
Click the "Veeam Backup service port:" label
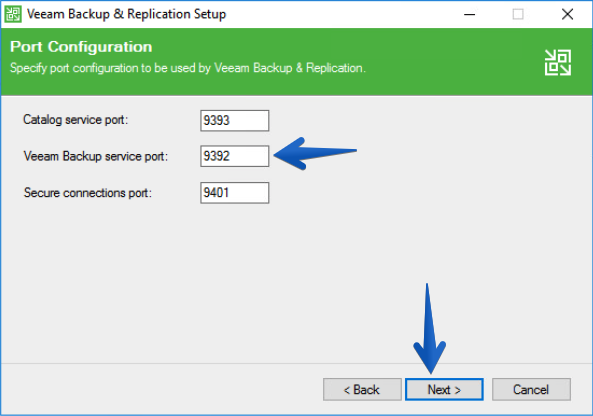(x=96, y=156)
